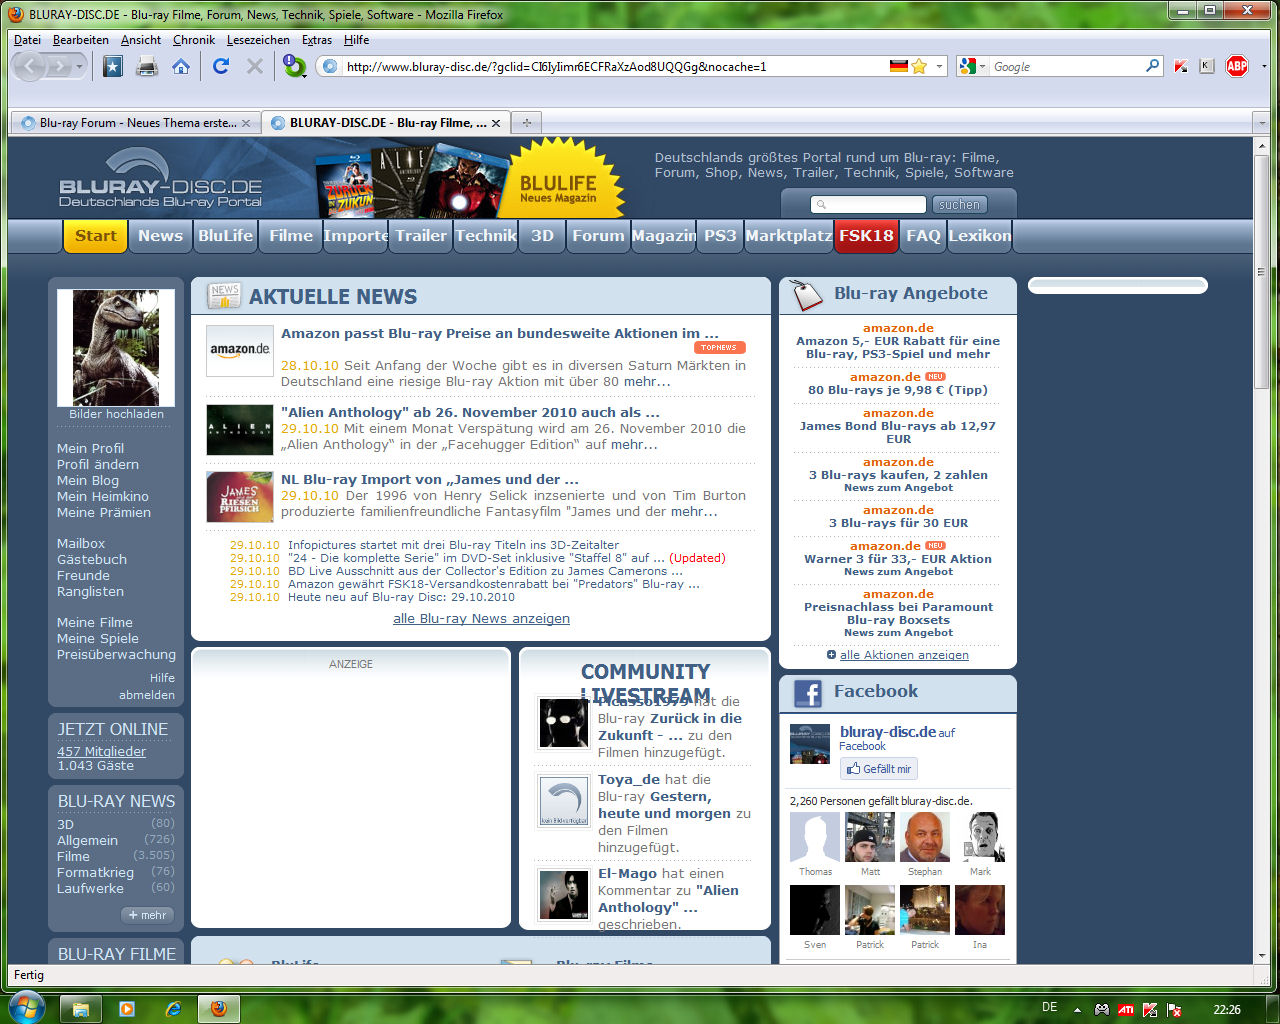This screenshot has width=1280, height=1024.
Task: Open the Chronik menu
Action: [x=194, y=40]
